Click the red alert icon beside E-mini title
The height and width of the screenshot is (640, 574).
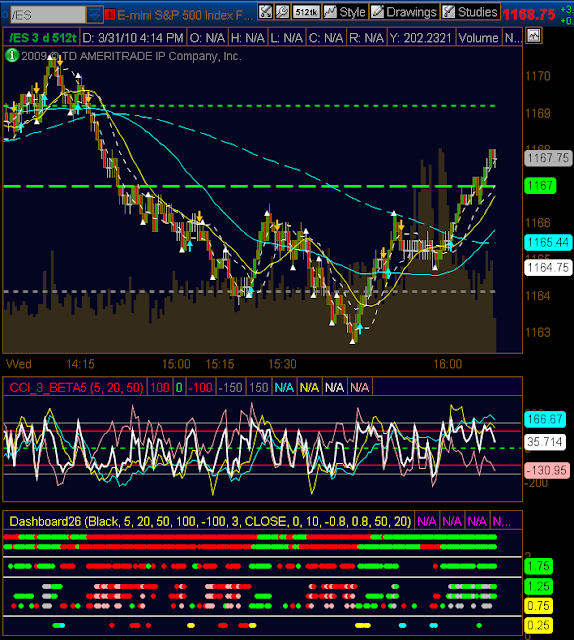tap(109, 15)
